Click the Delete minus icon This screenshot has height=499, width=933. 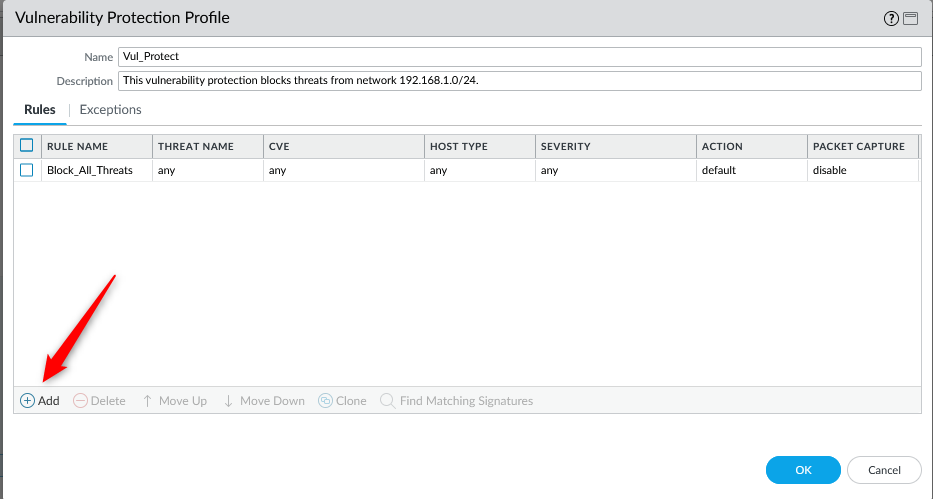coord(81,401)
